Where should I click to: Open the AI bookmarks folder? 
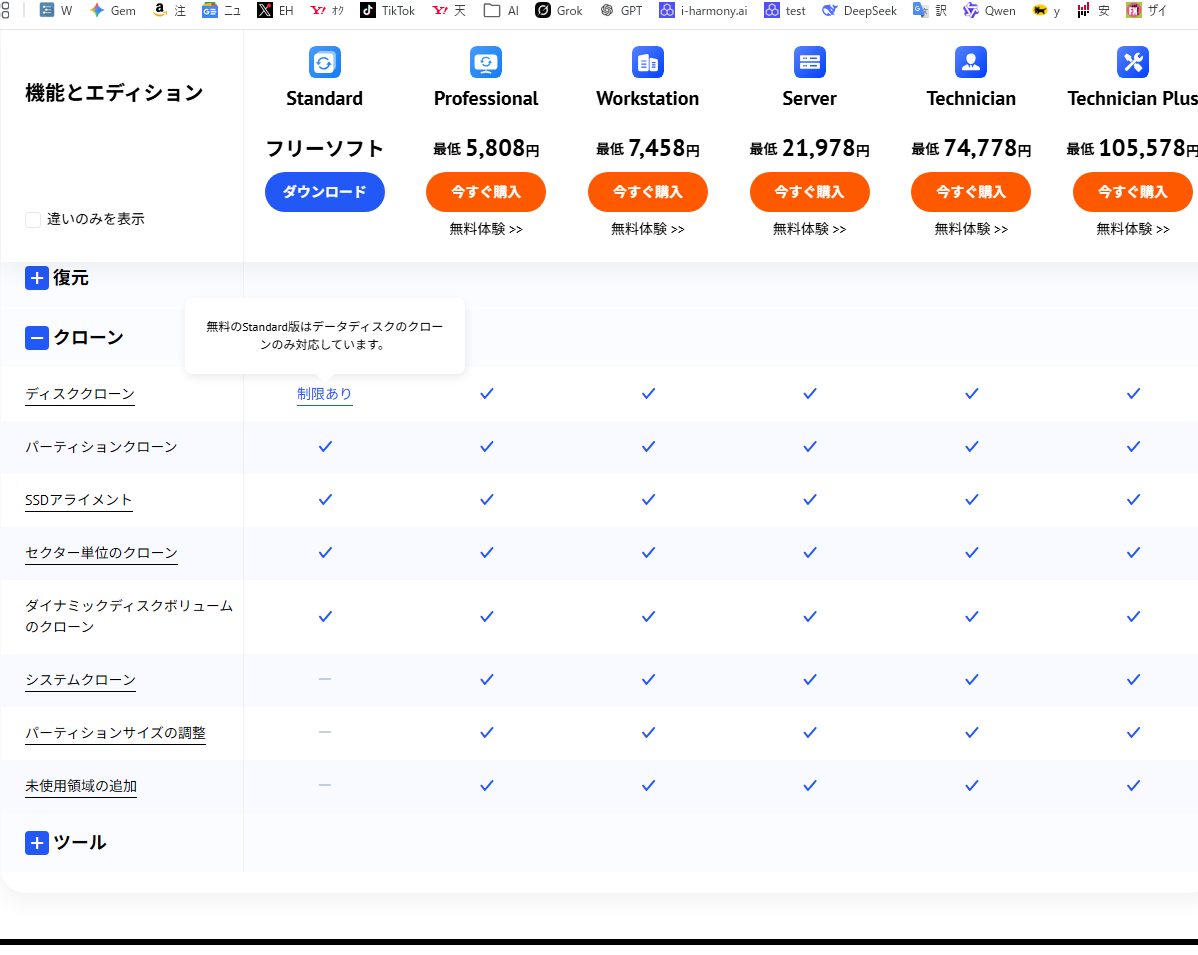coord(501,11)
